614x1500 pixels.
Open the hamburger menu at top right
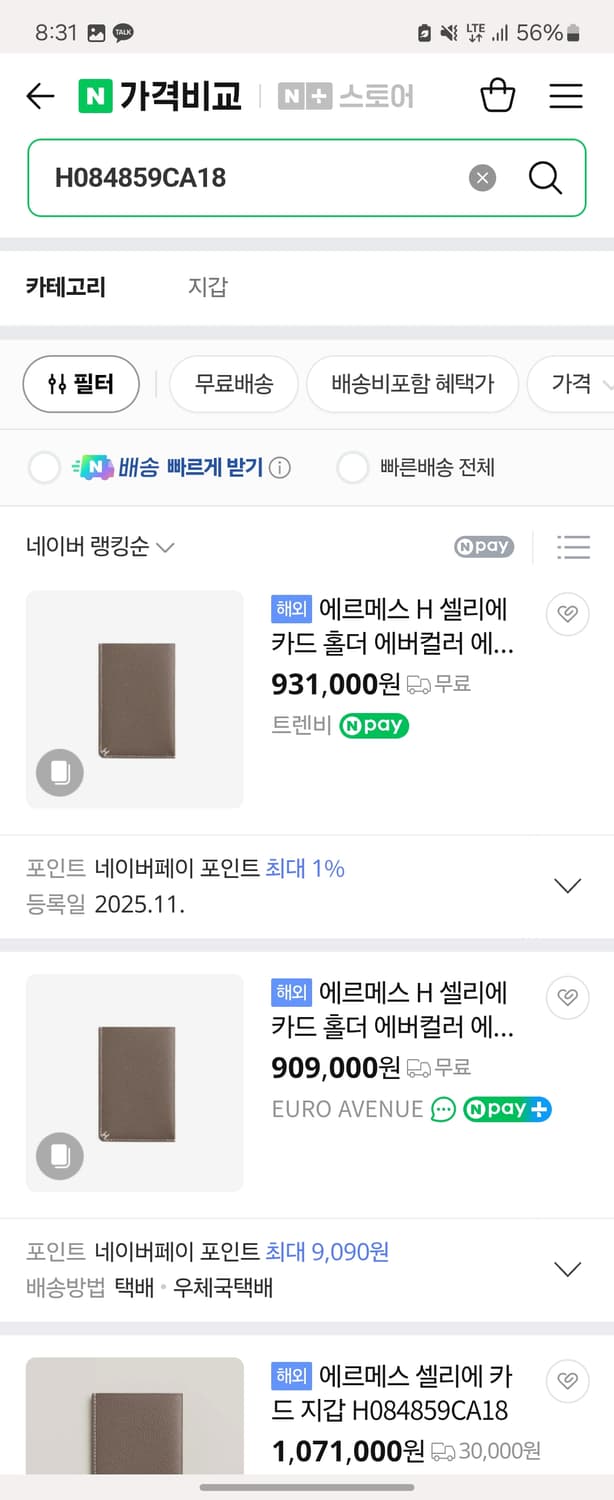(566, 95)
